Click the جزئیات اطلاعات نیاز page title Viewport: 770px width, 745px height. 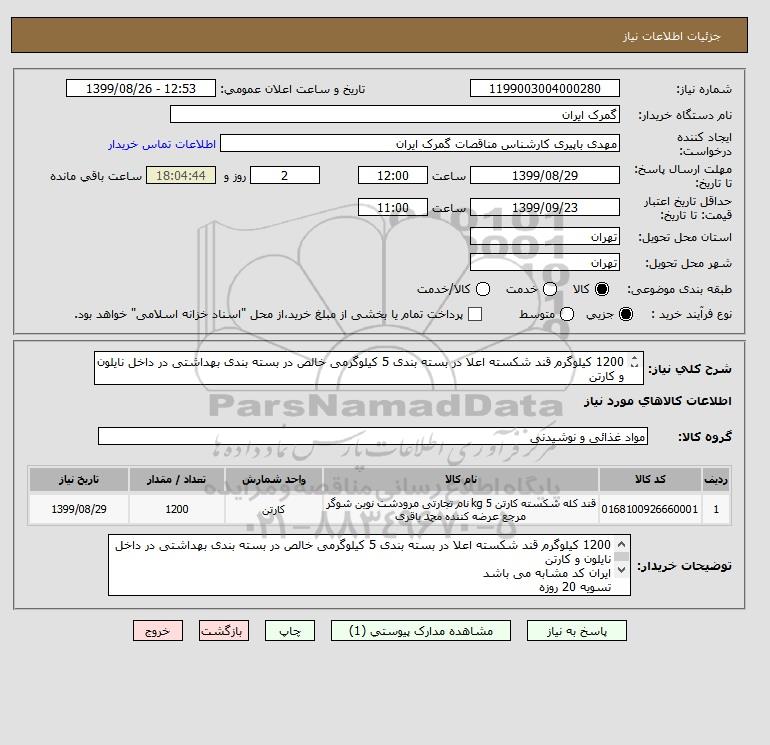(x=671, y=36)
